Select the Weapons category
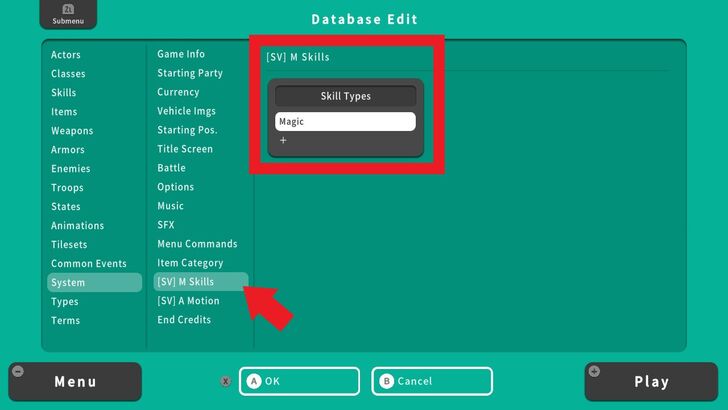Screen dimensions: 728x410 [72, 131]
